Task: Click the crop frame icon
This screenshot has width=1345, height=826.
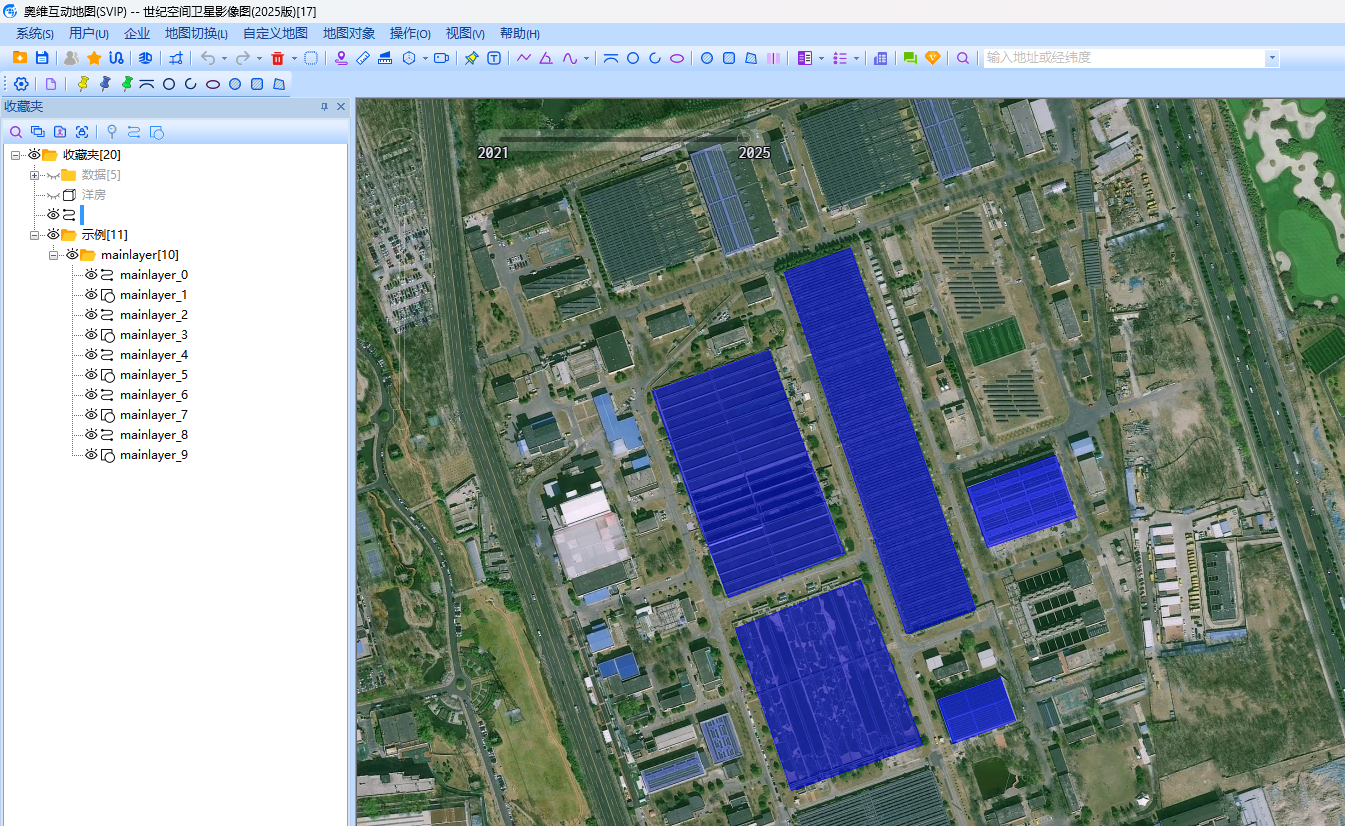Action: pyautogui.click(x=176, y=58)
